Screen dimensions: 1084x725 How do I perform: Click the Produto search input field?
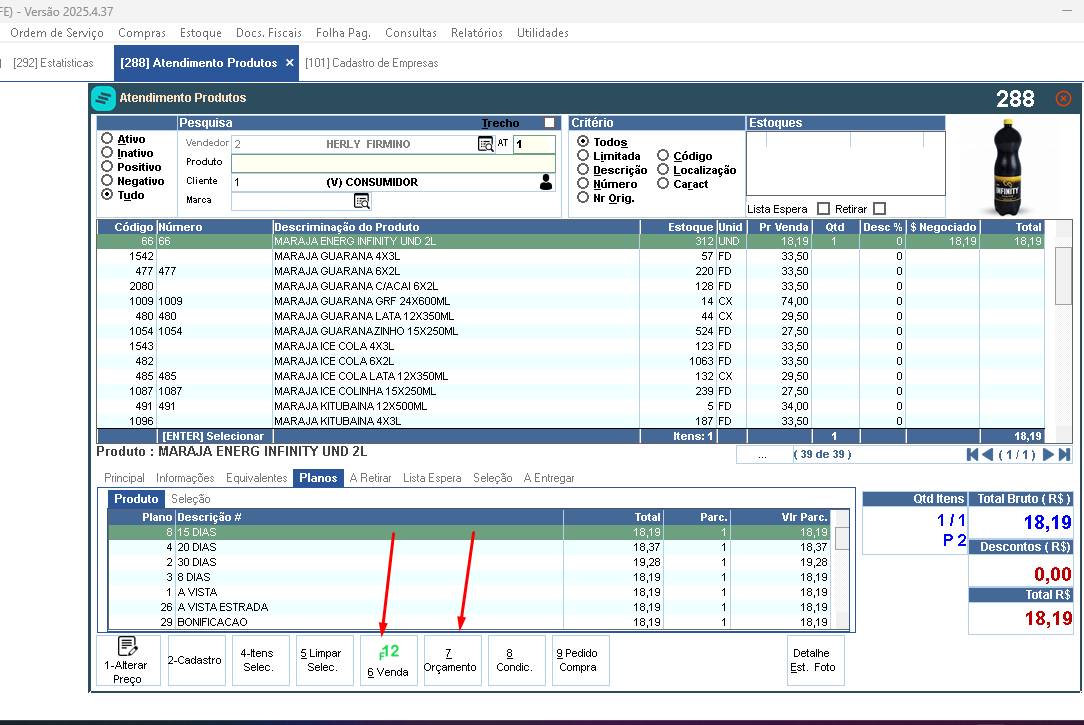pyautogui.click(x=393, y=163)
